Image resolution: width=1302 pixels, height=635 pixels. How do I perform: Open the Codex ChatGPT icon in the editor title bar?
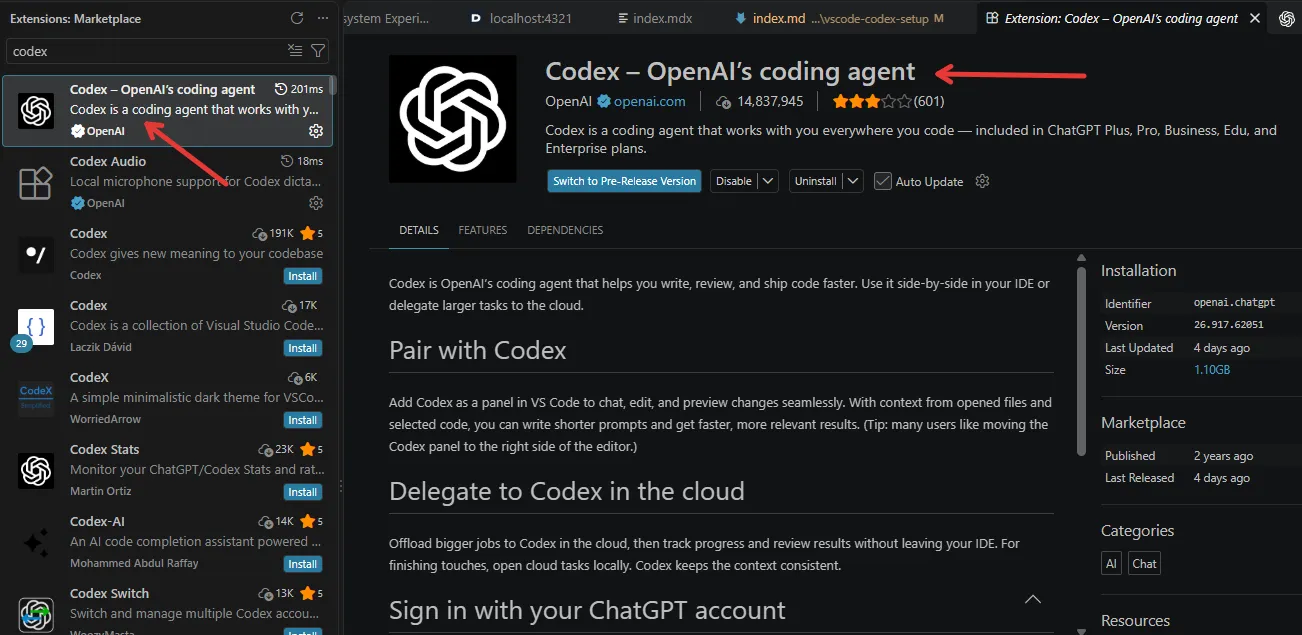pyautogui.click(x=1286, y=18)
